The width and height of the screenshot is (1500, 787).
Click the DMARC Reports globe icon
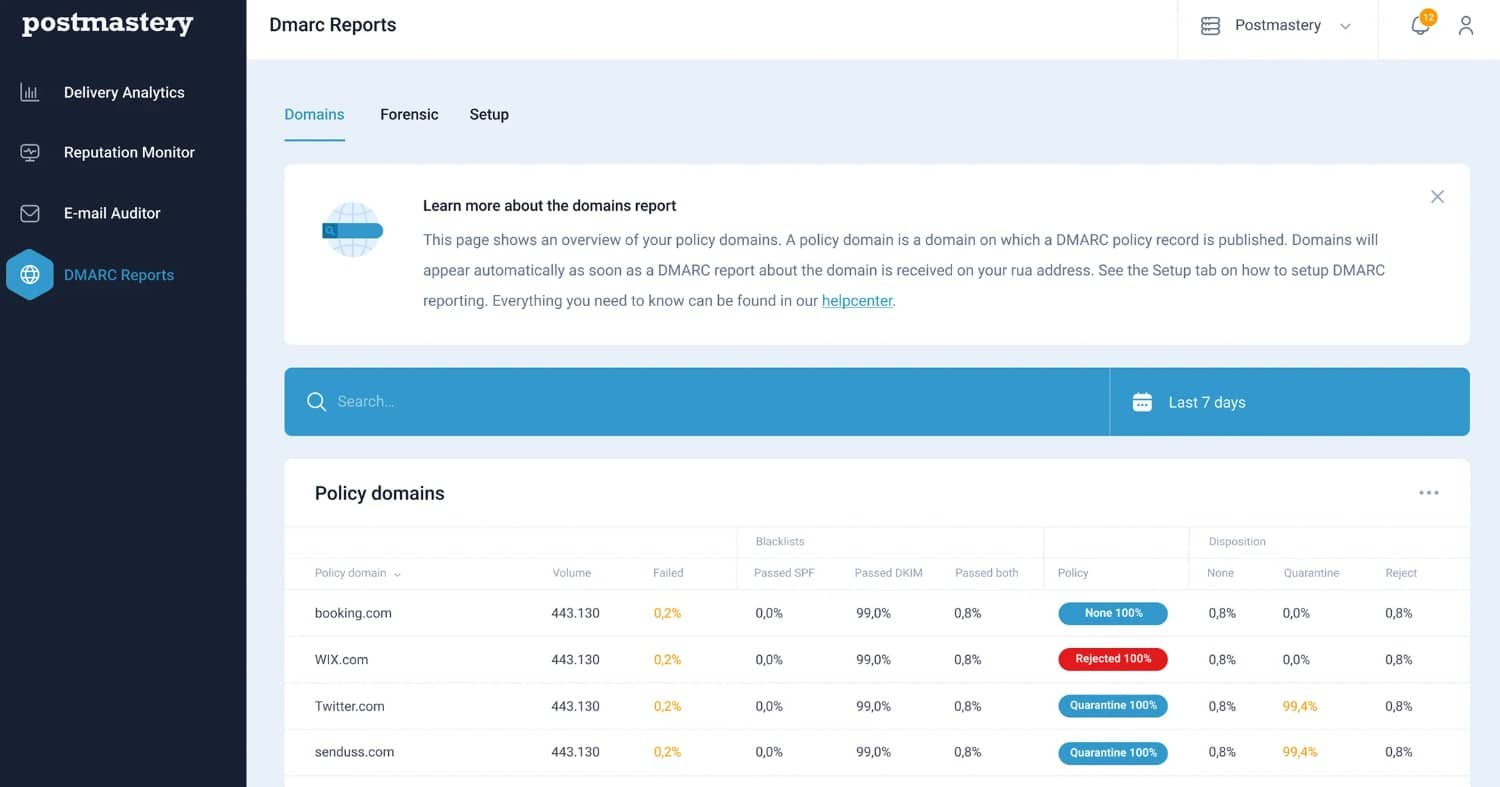coord(30,275)
